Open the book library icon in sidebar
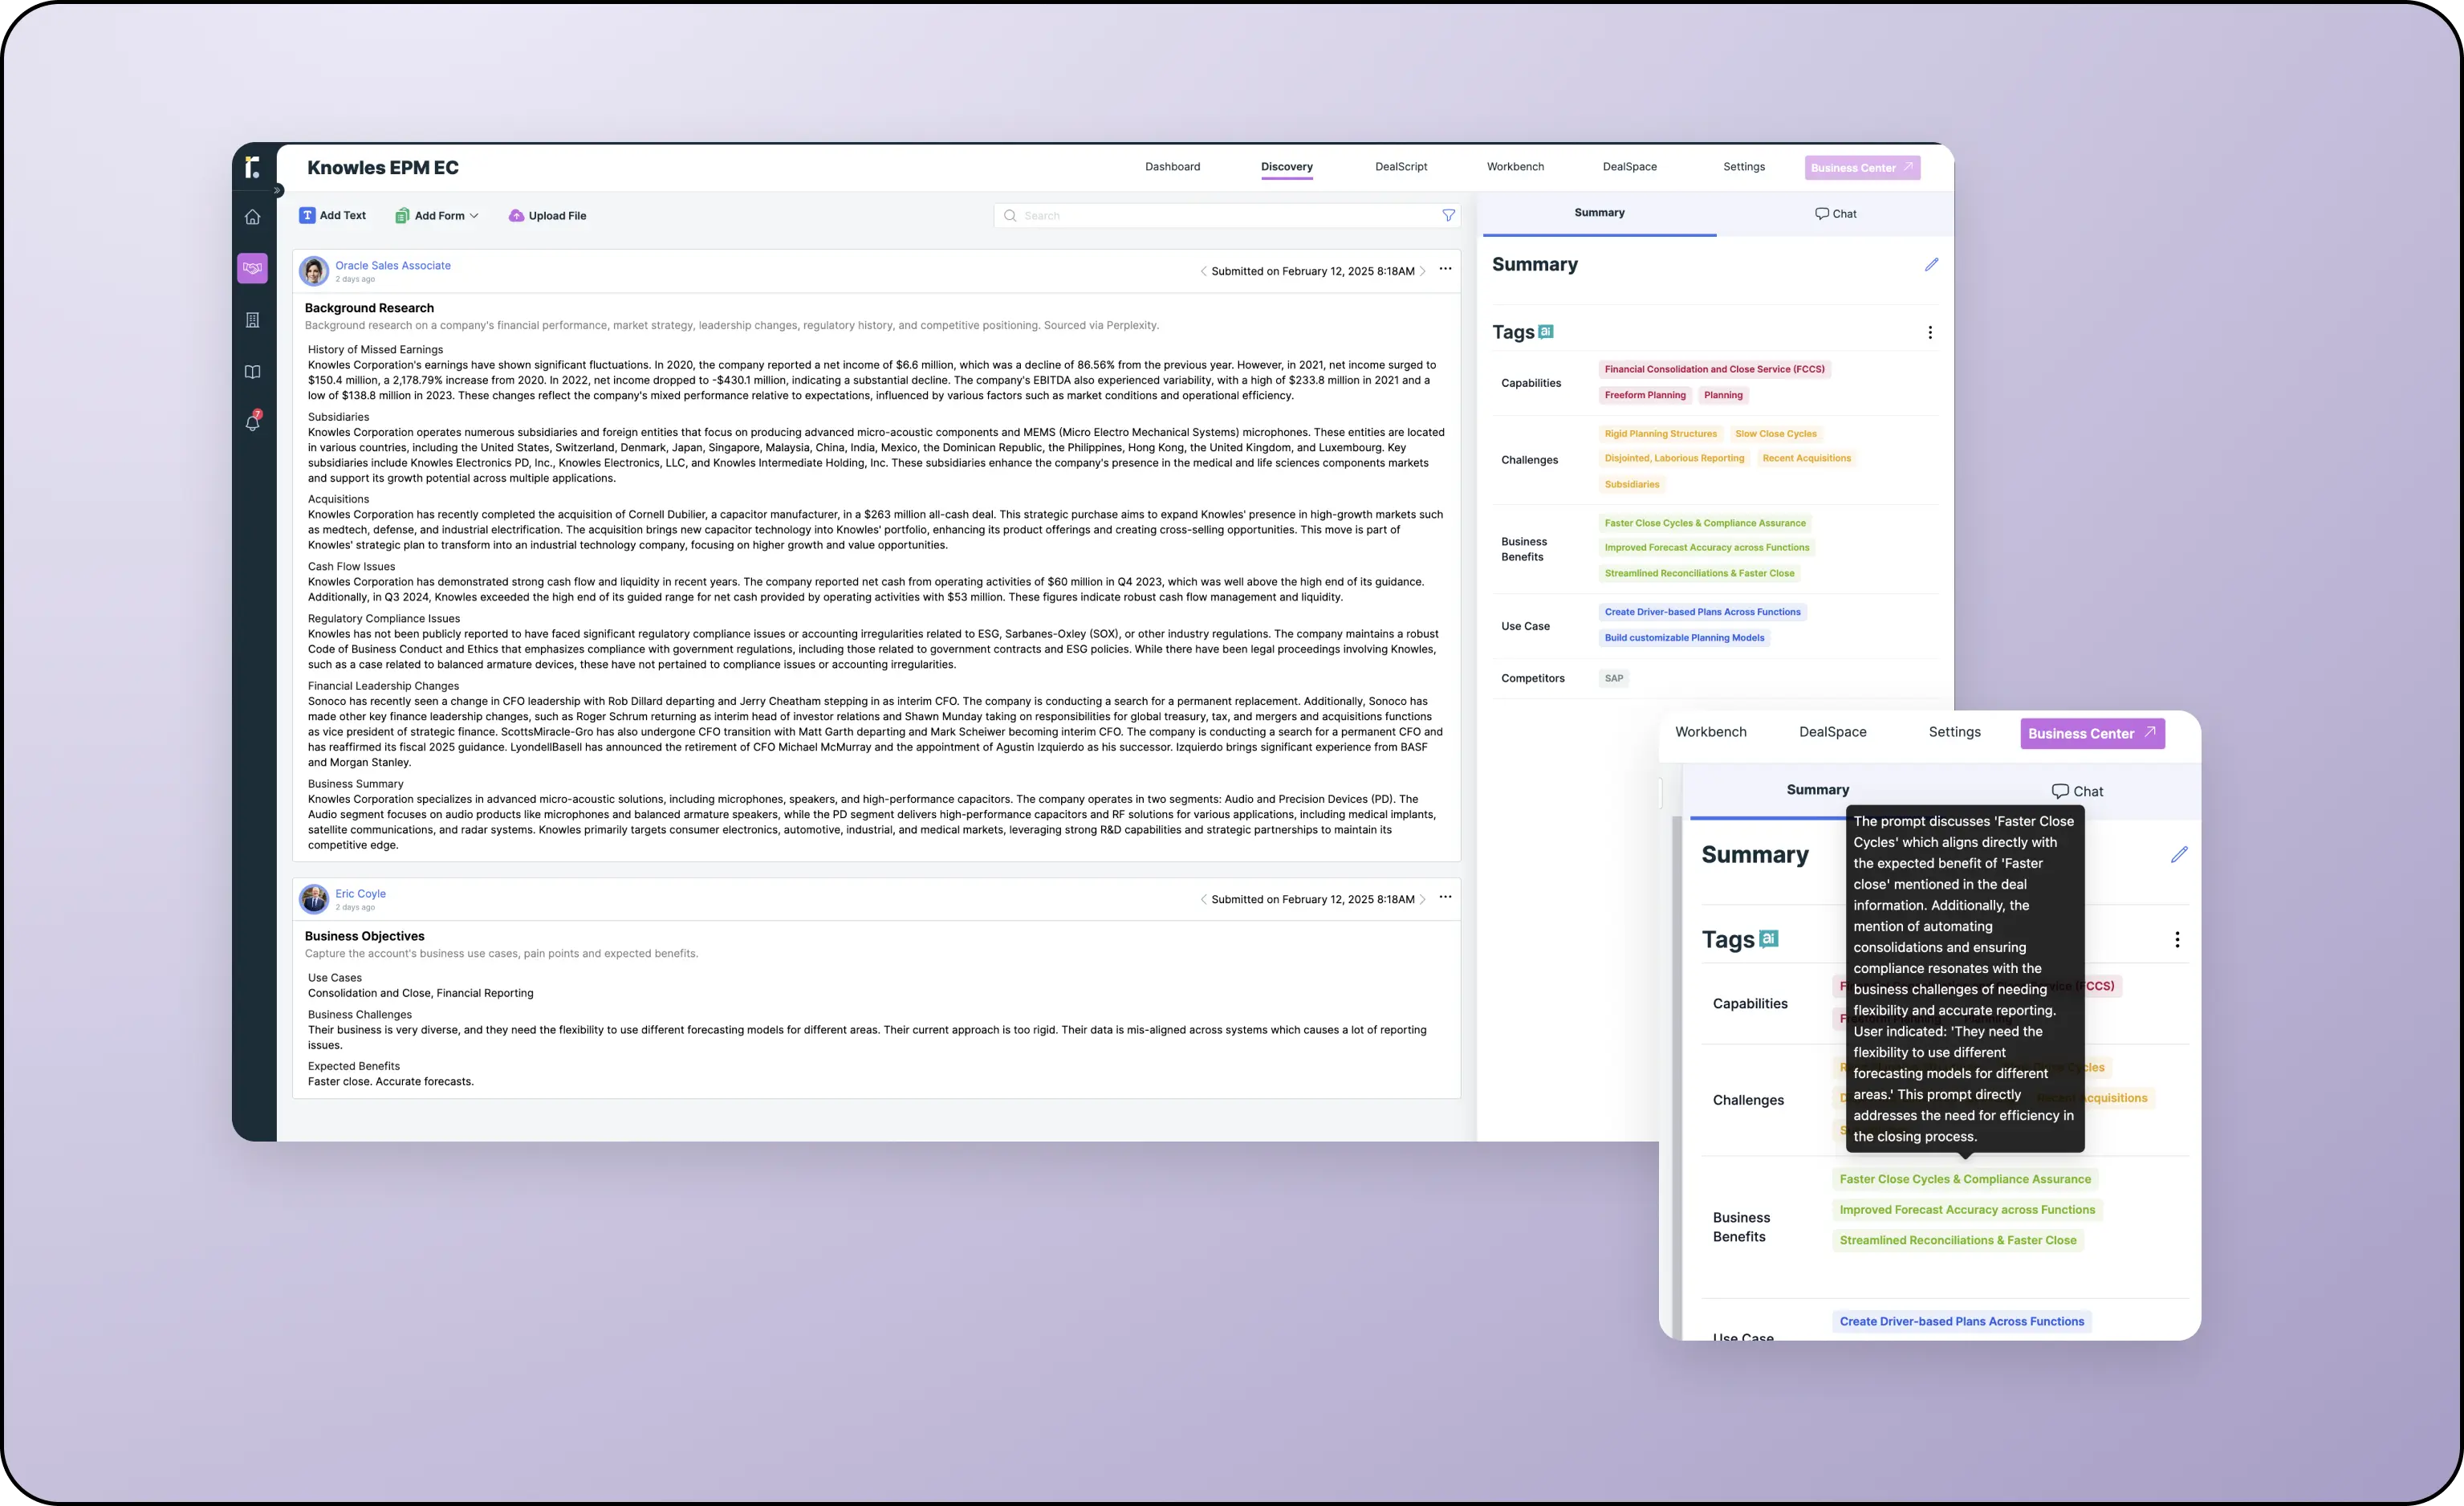Image resolution: width=2464 pixels, height=1506 pixels. tap(252, 372)
